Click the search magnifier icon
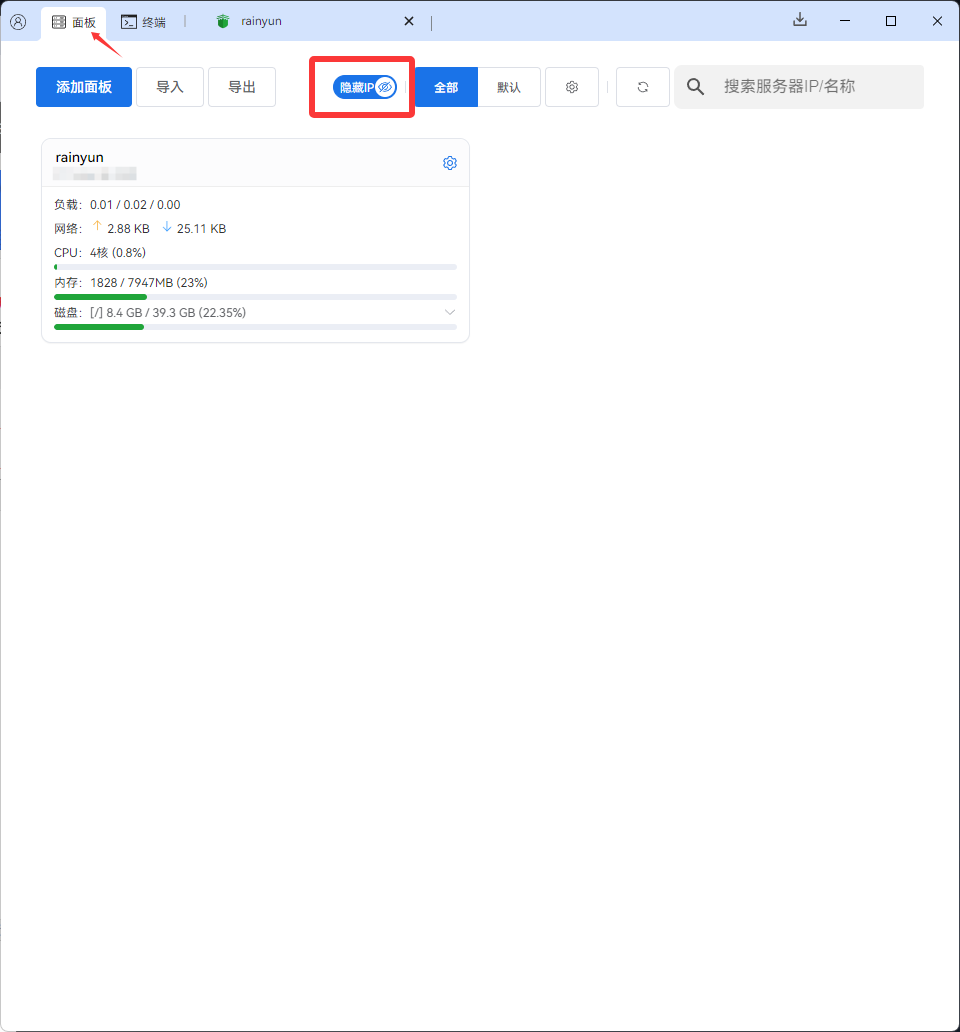This screenshot has width=960, height=1032. point(695,87)
